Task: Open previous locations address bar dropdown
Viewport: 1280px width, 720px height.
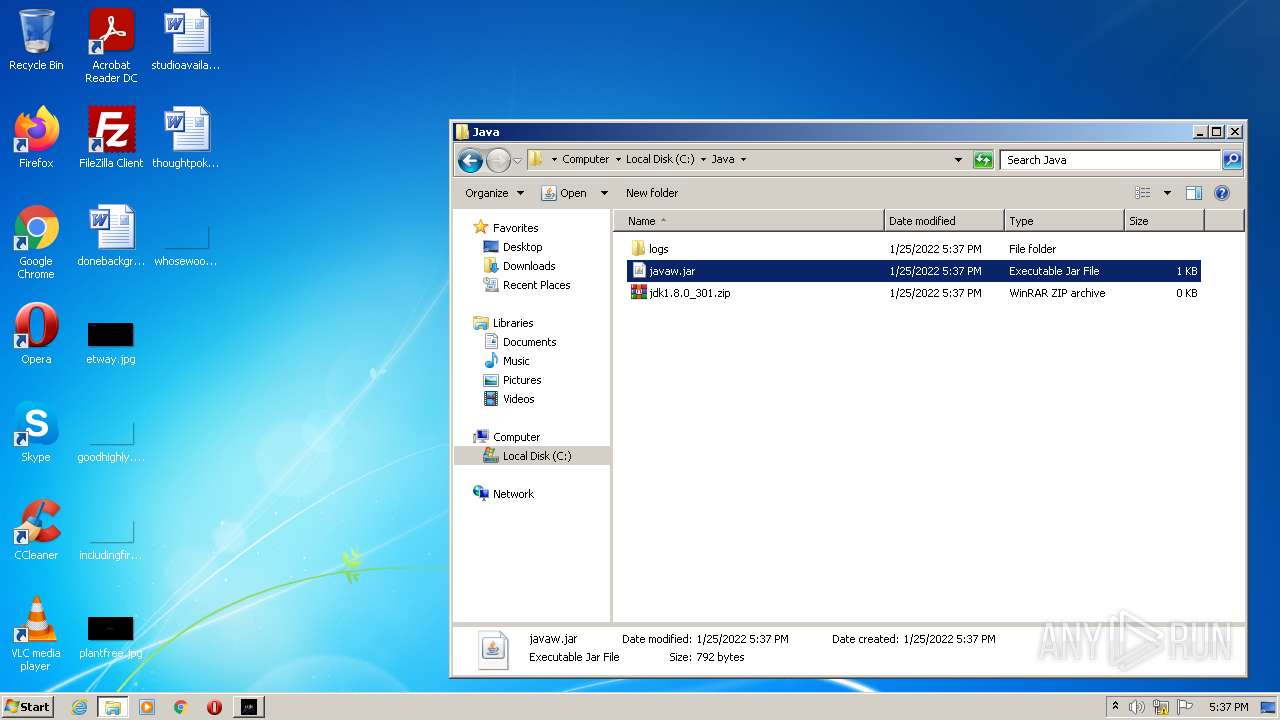Action: (958, 160)
